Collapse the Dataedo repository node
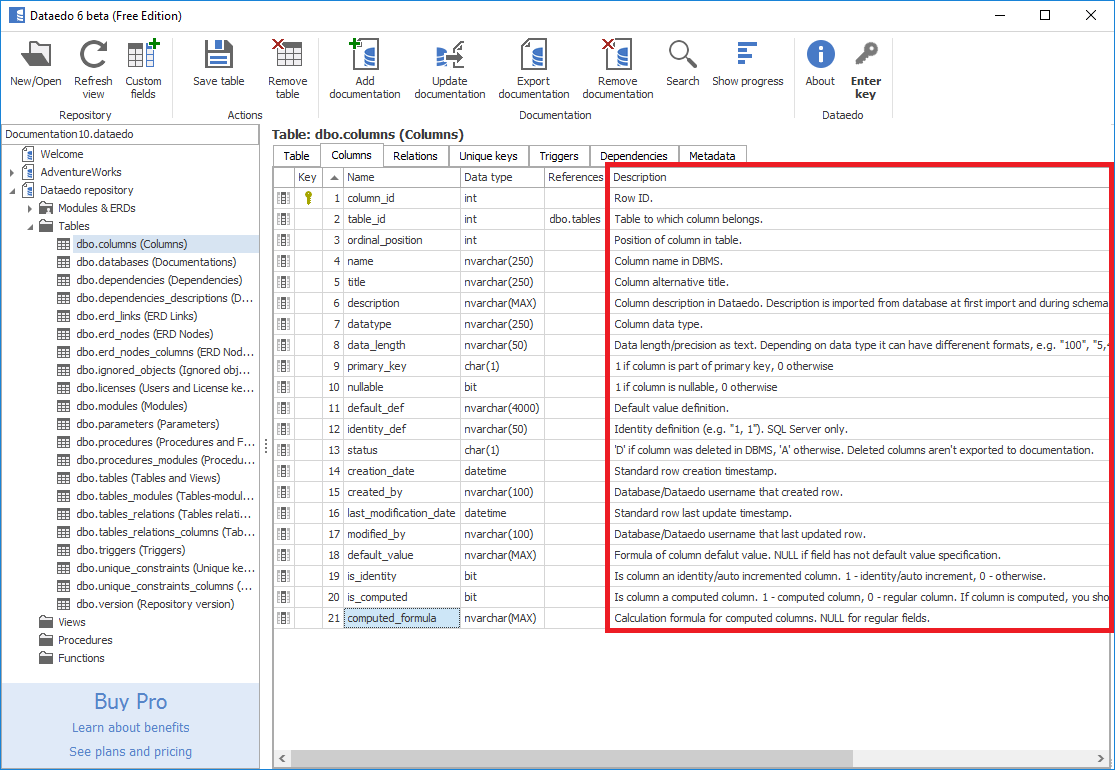The width and height of the screenshot is (1115, 770). (x=12, y=191)
